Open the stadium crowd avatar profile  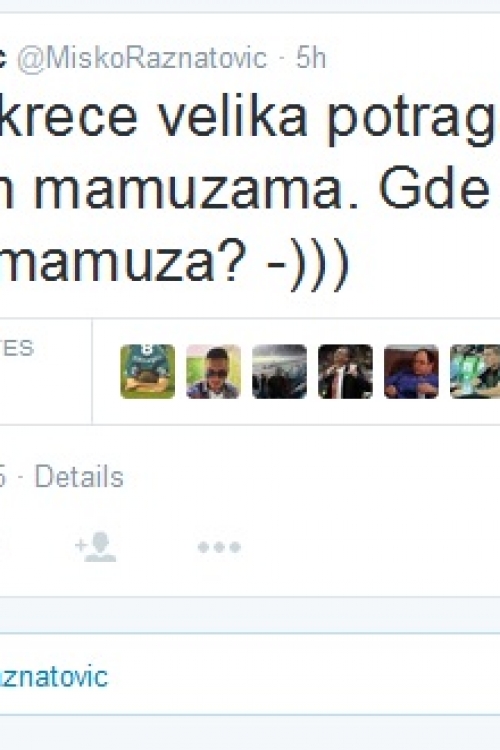[x=279, y=371]
